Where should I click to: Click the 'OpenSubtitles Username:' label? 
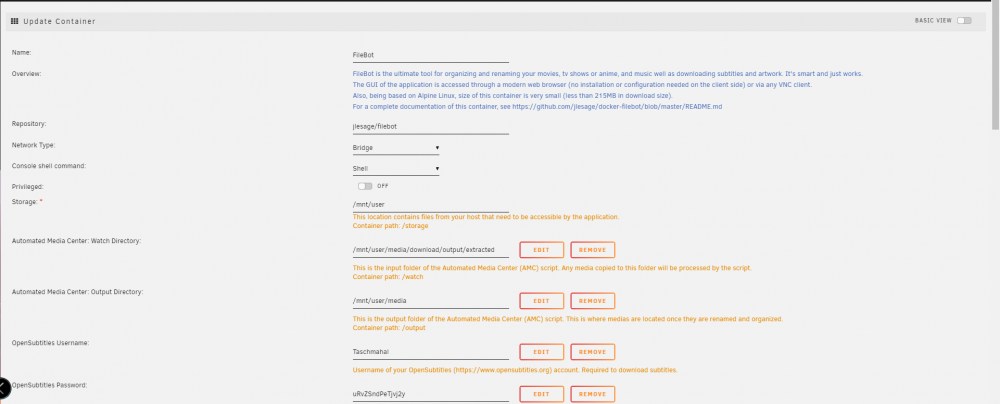(x=50, y=343)
